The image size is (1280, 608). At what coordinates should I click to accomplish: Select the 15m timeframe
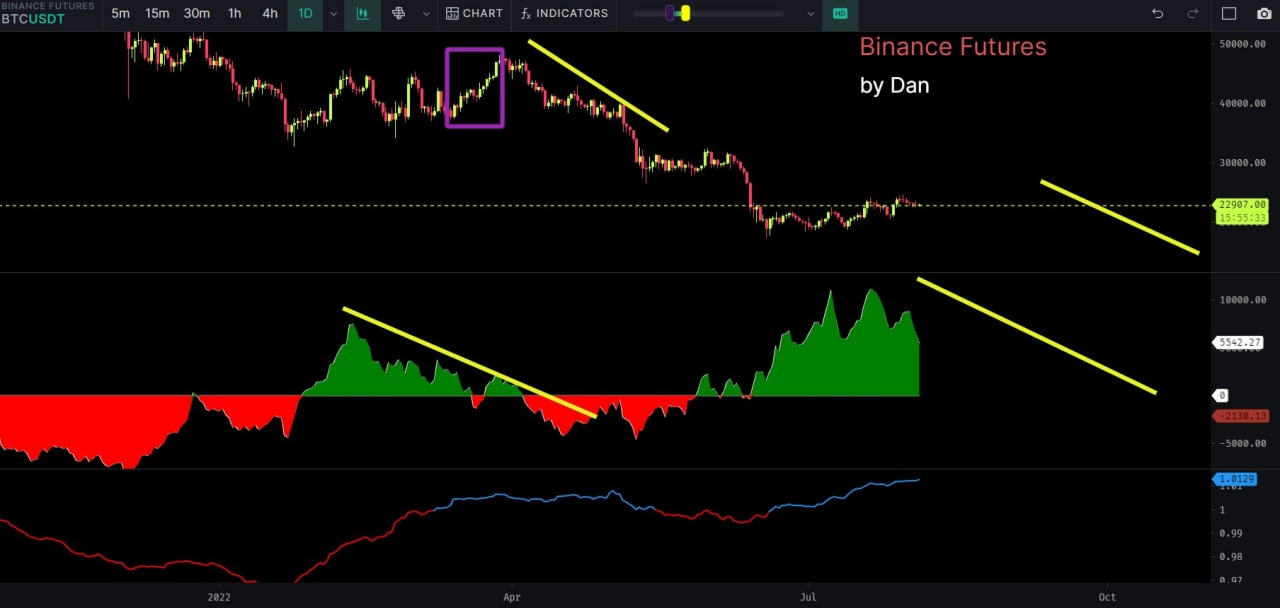tap(157, 14)
